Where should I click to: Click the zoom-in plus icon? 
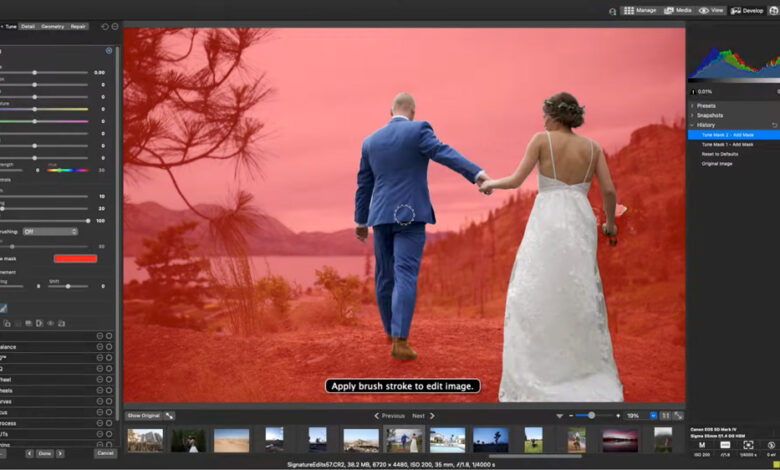tap(618, 416)
